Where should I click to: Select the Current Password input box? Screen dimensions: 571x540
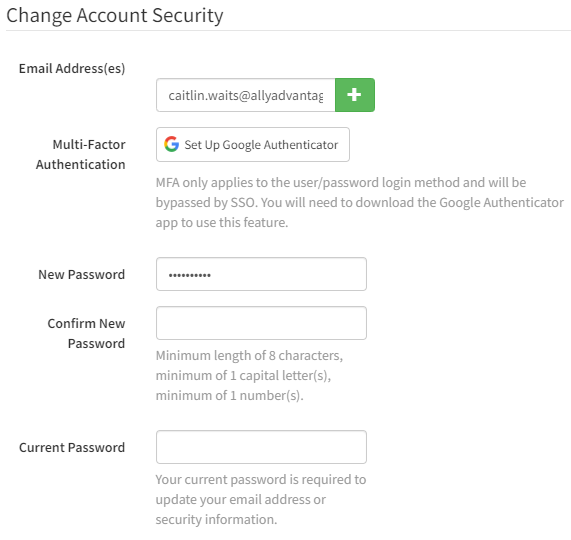[x=261, y=447]
